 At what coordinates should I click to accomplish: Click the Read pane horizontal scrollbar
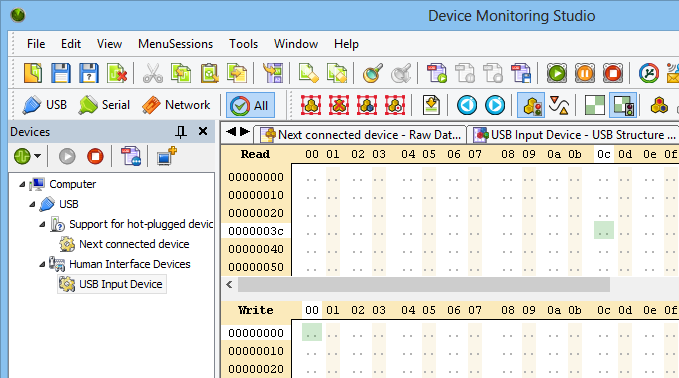pos(424,284)
